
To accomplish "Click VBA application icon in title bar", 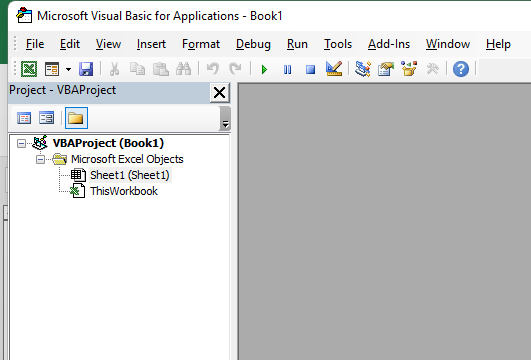I will (24, 16).
